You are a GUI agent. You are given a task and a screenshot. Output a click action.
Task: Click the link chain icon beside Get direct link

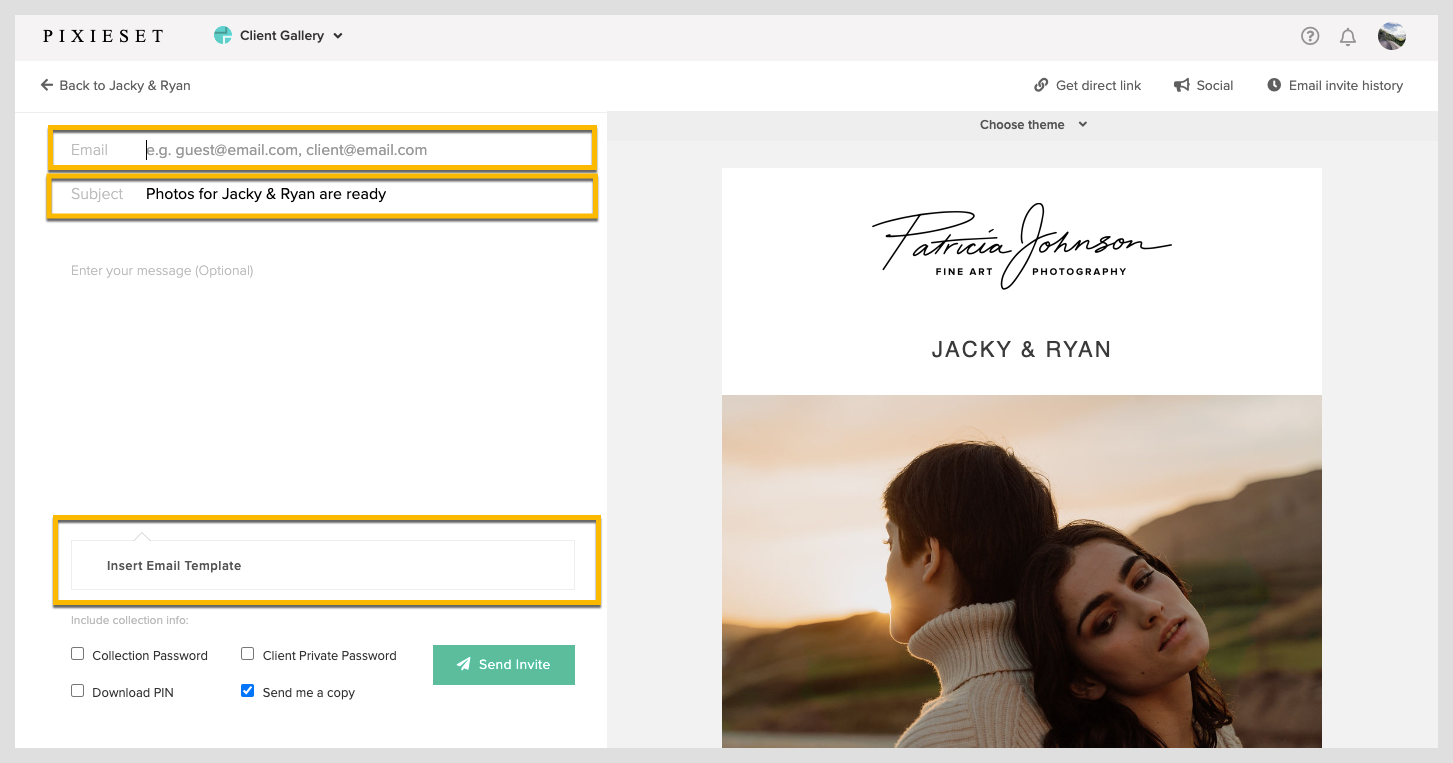(x=1041, y=85)
